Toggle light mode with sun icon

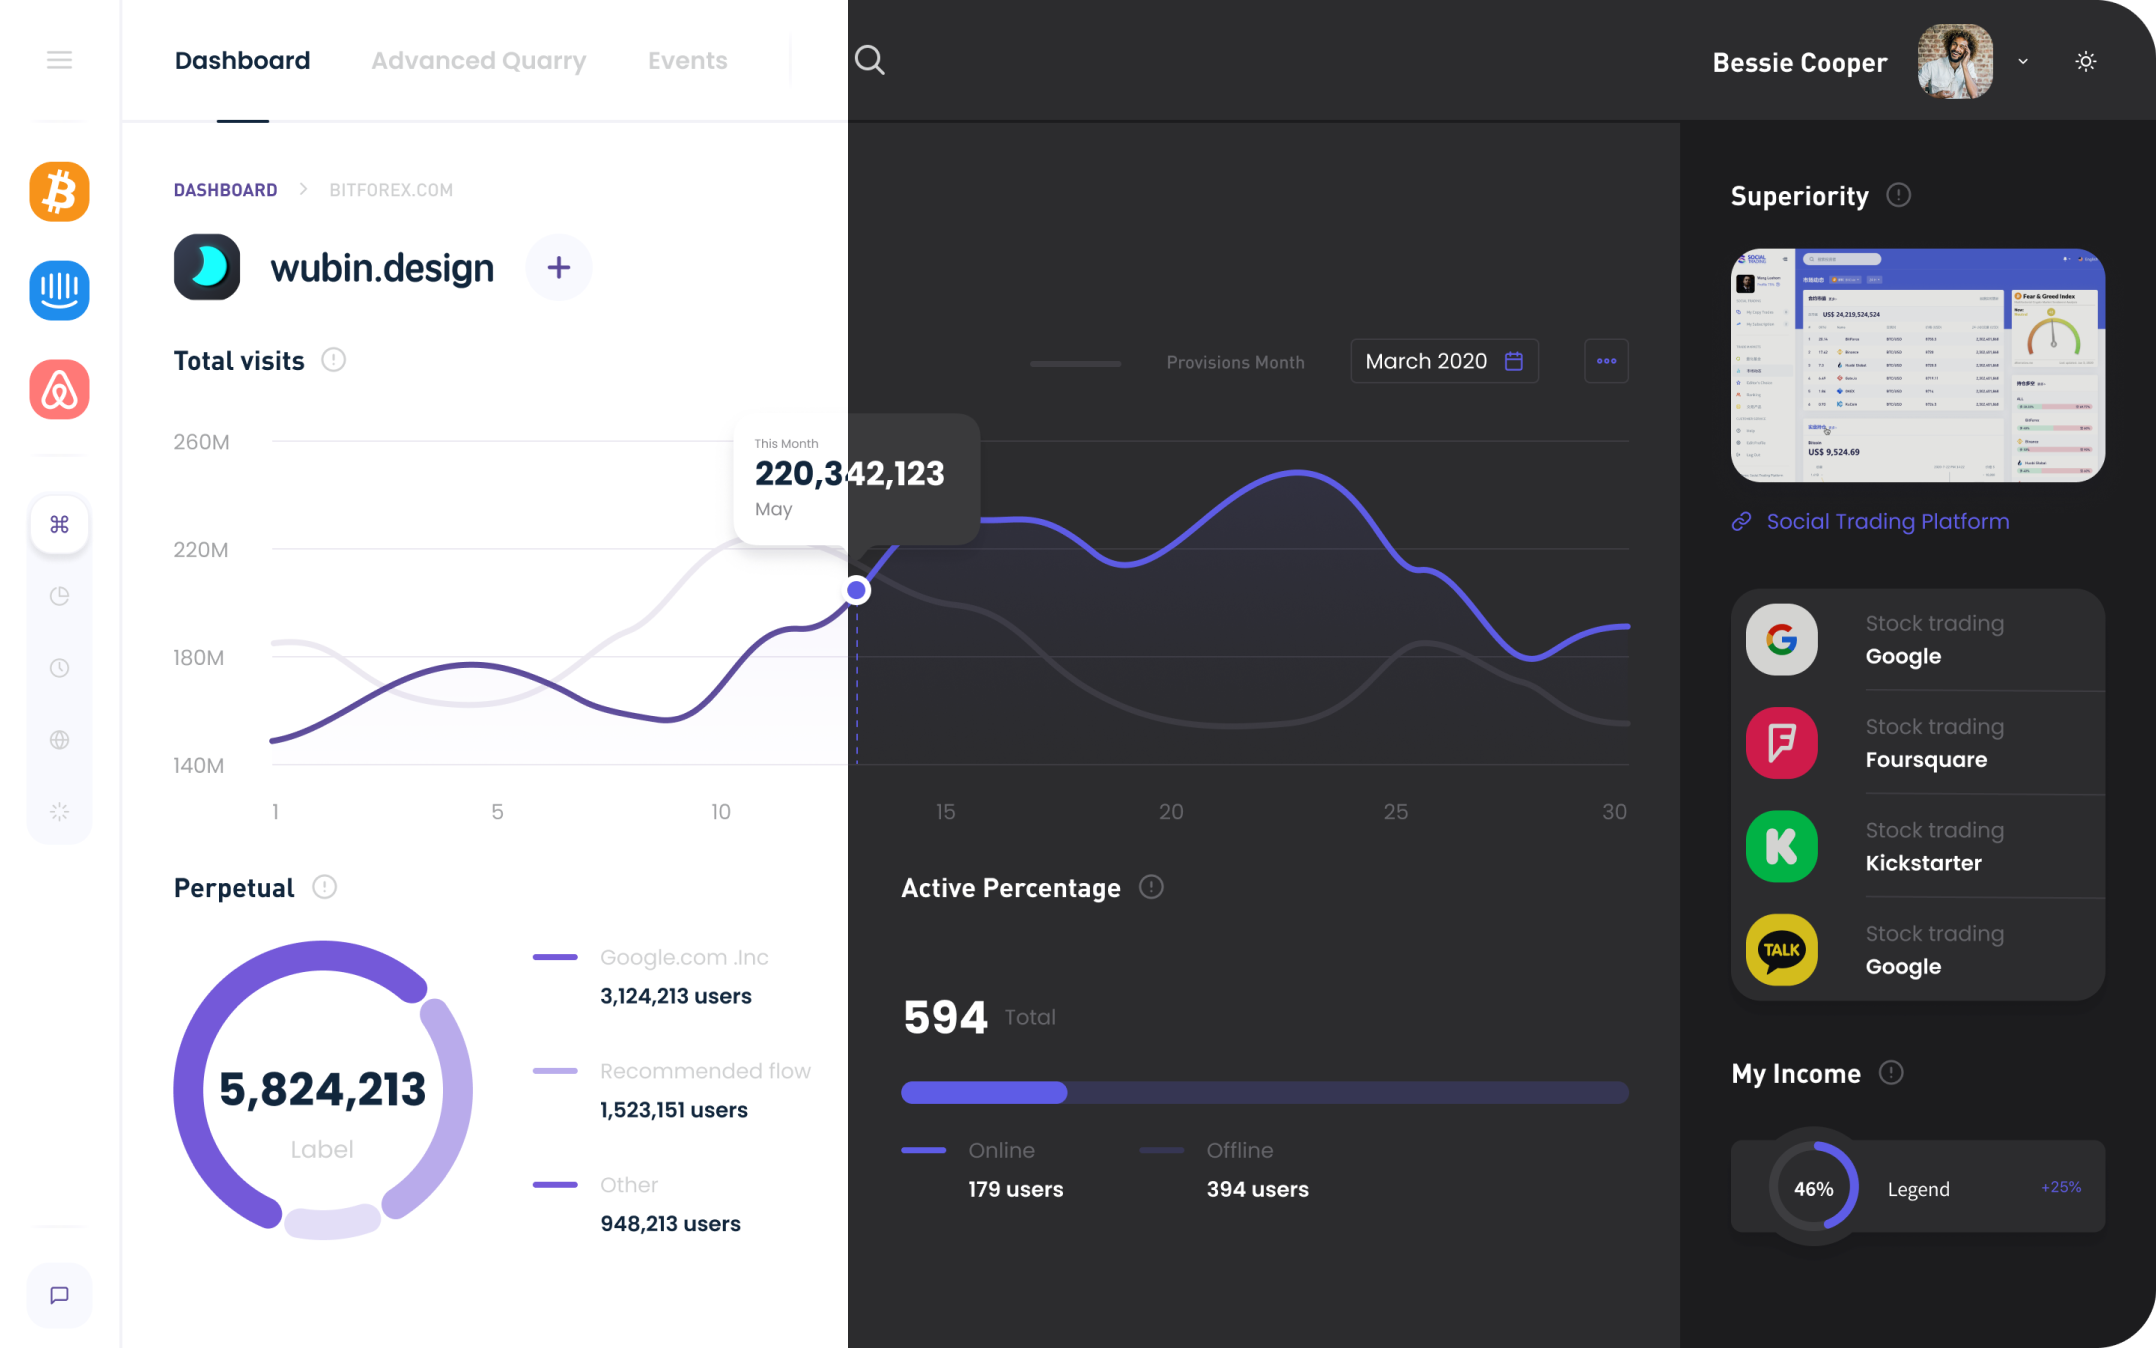click(2085, 61)
